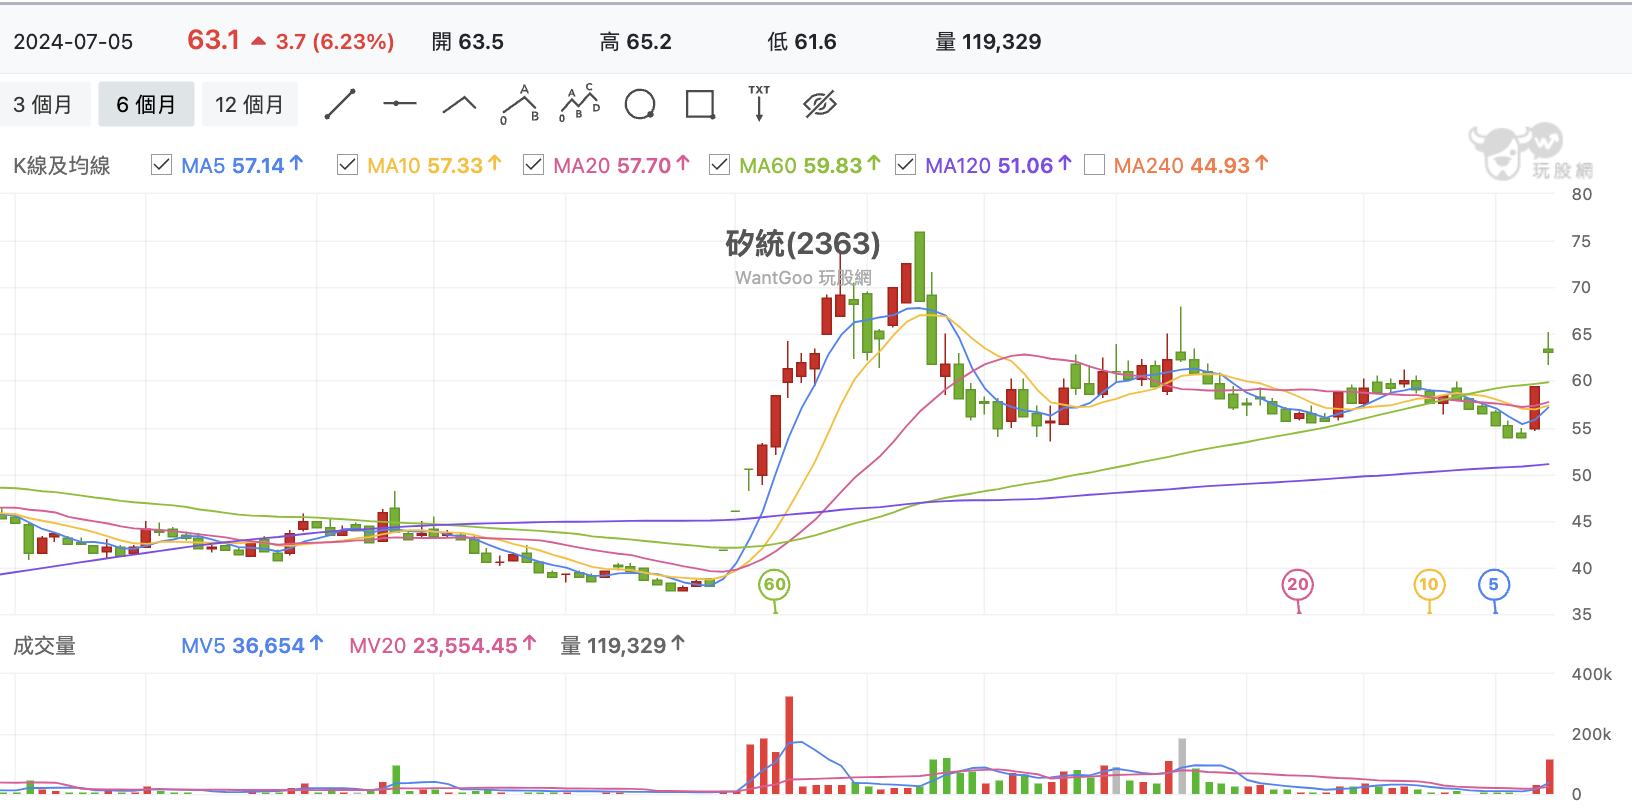Screen dimensions: 1632x810
Task: Click the green 60 MA marker
Action: tap(775, 585)
